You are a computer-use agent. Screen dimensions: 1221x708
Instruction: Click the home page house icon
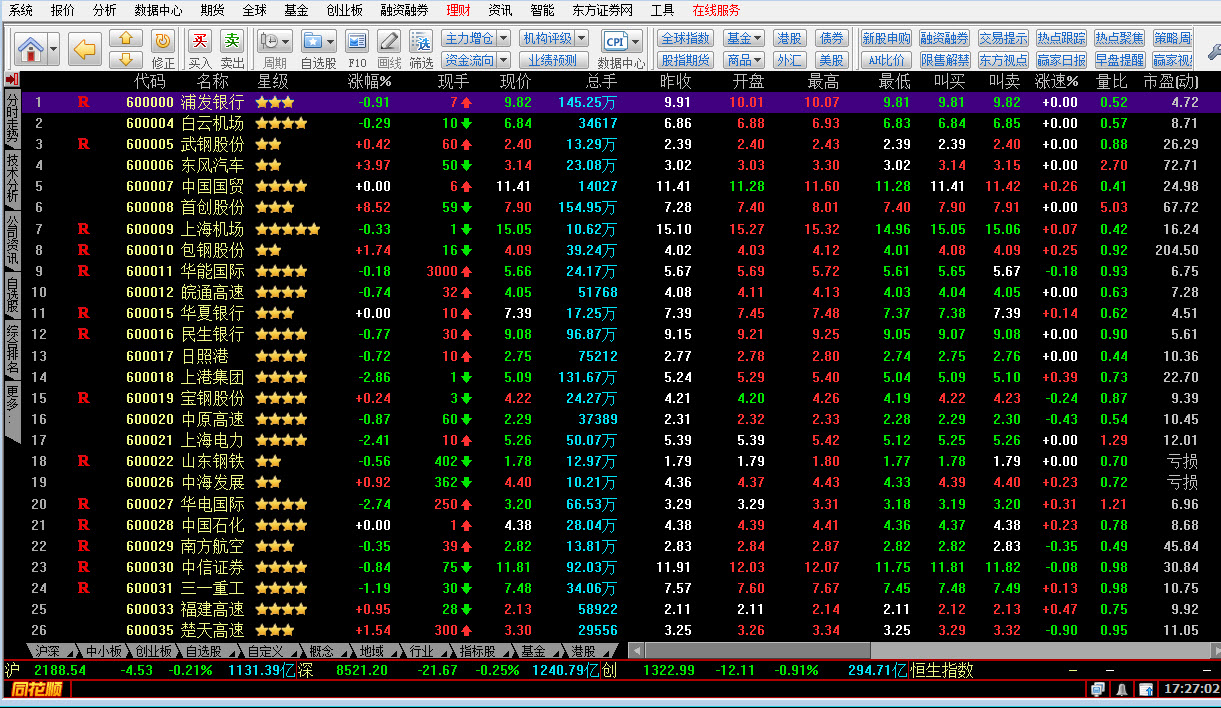pyautogui.click(x=30, y=48)
